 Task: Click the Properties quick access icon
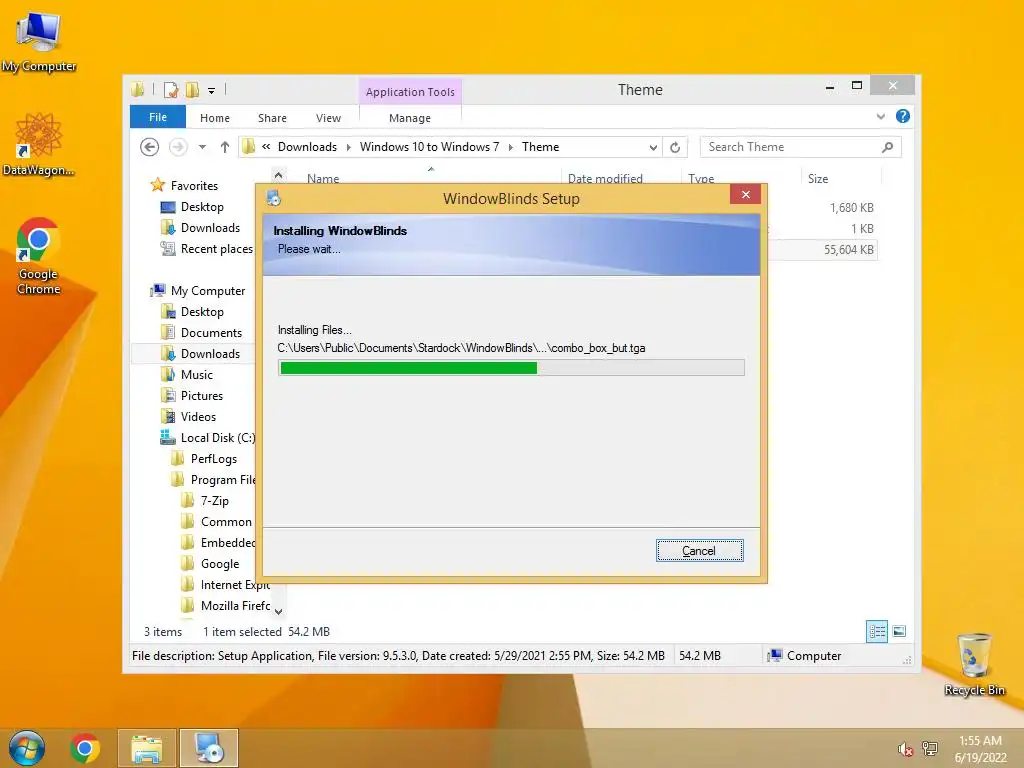(171, 90)
